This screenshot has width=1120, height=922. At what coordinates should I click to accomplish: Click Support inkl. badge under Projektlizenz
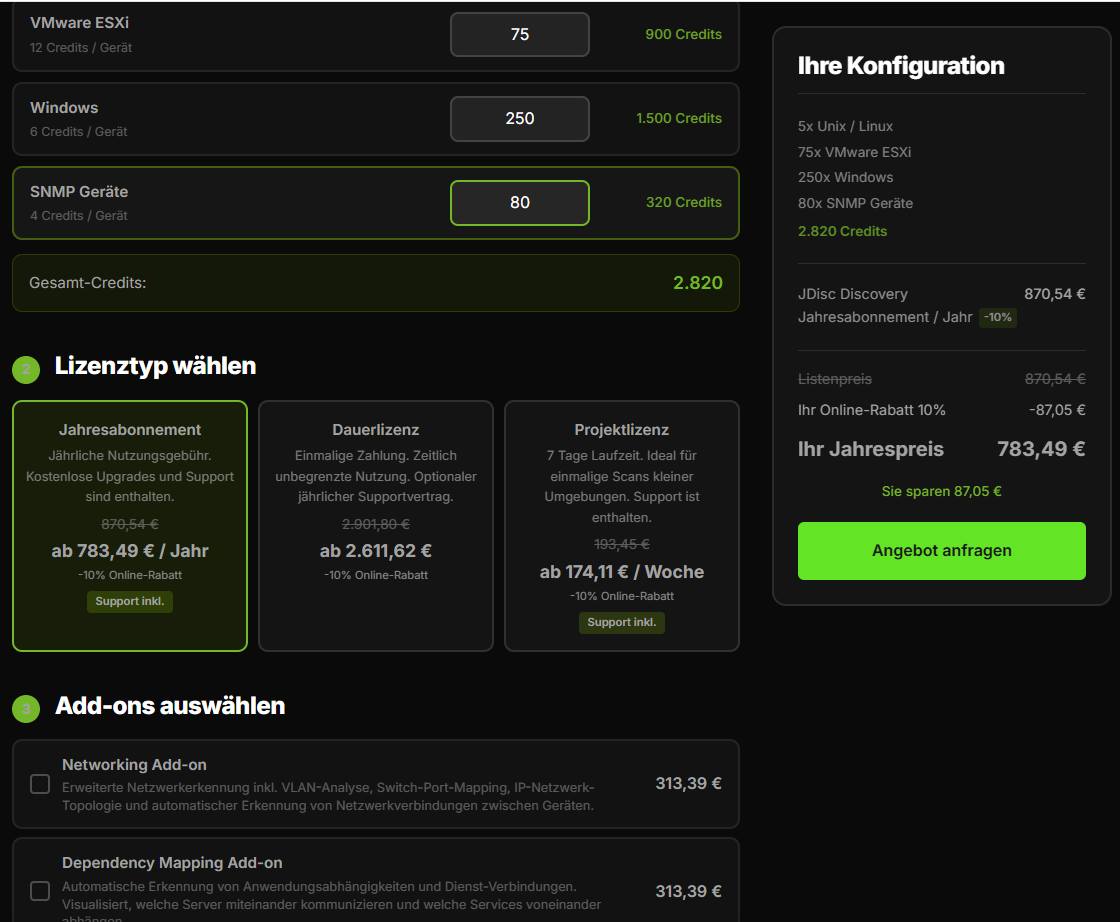coord(621,622)
